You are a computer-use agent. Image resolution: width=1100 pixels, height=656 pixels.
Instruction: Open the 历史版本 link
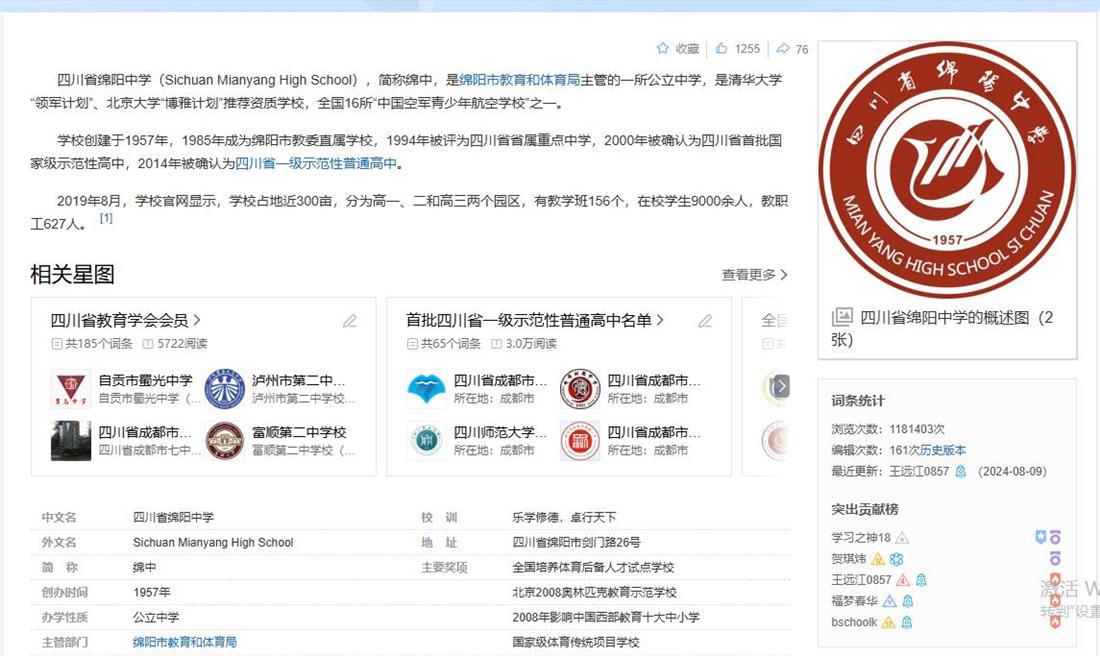click(943, 450)
